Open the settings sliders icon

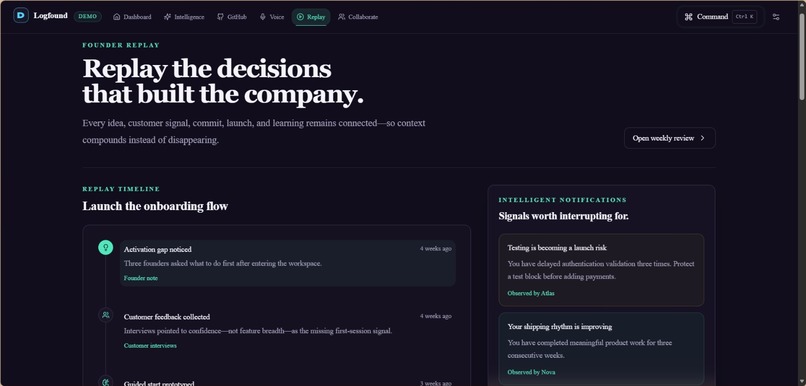pos(776,17)
